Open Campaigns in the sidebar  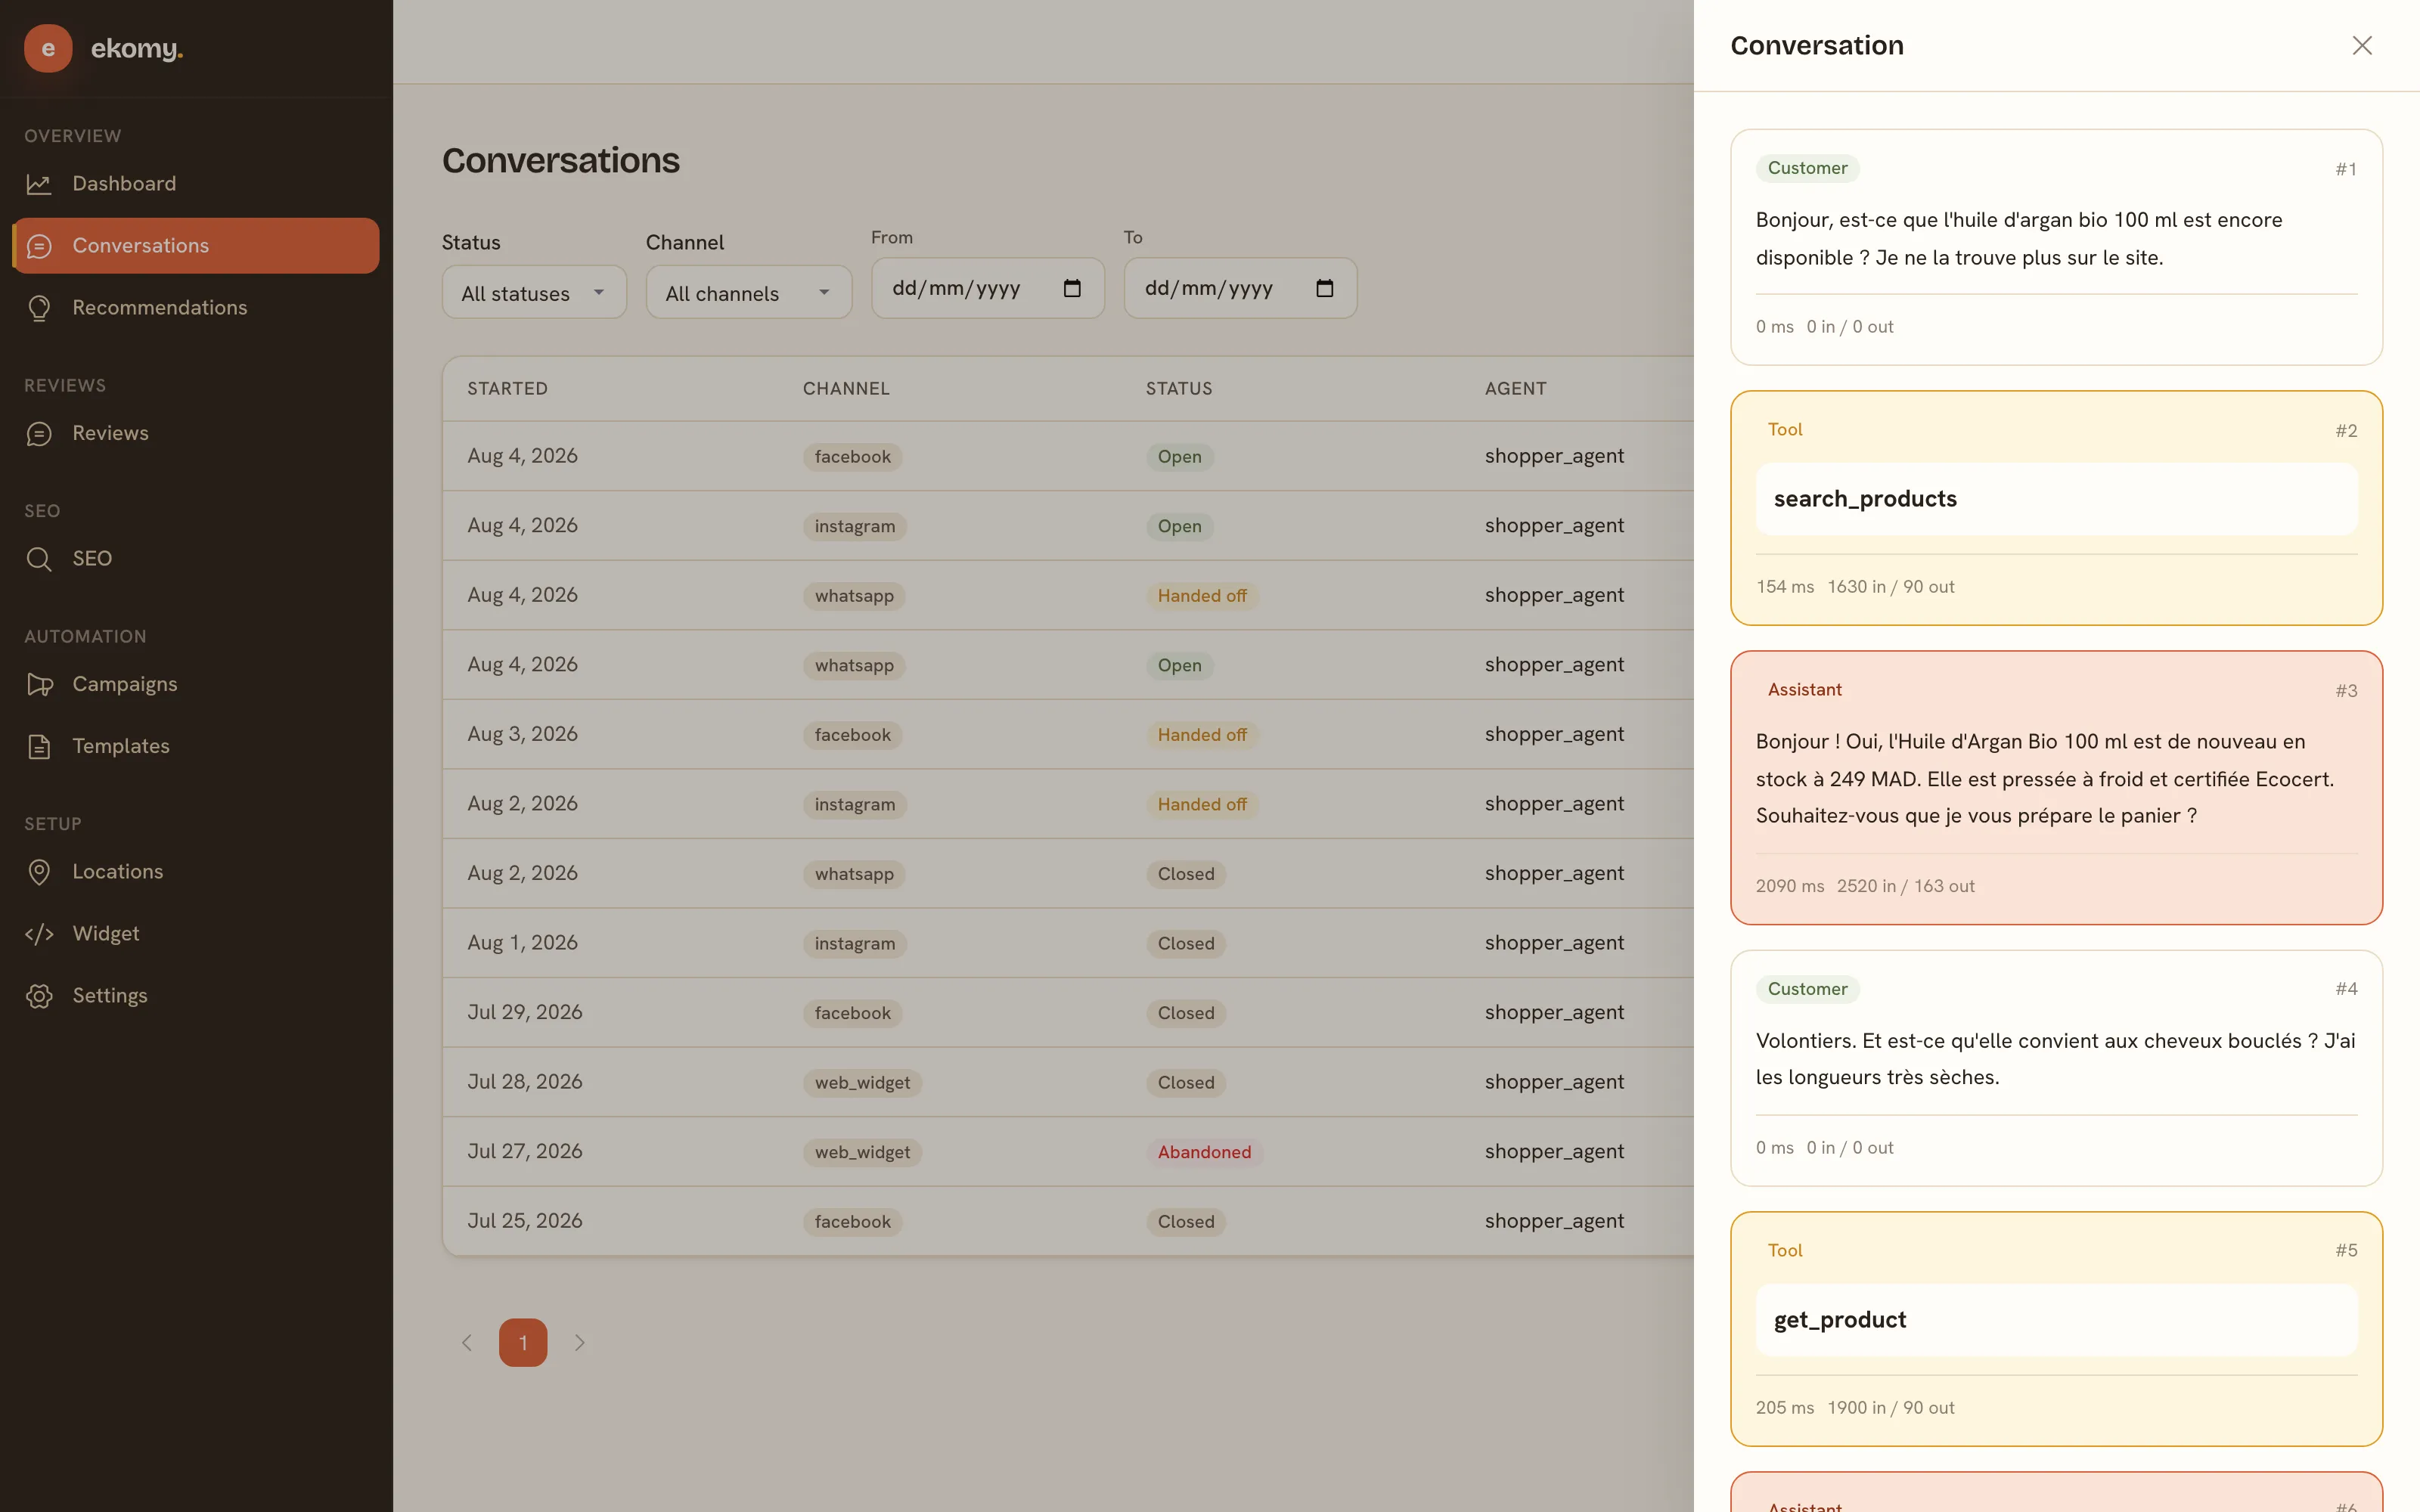196,684
